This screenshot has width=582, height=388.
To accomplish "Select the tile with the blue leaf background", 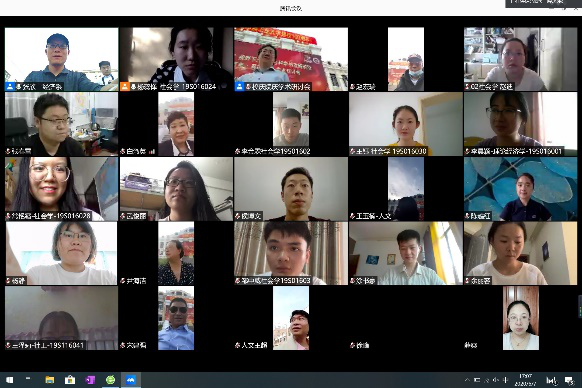I will (520, 189).
